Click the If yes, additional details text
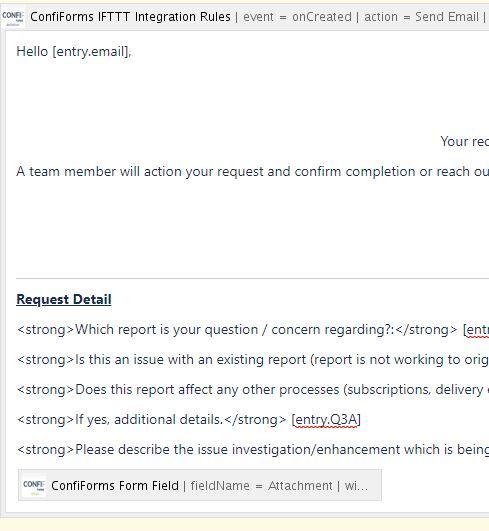Image resolution: width=489 pixels, height=531 pixels. pyautogui.click(x=149, y=420)
